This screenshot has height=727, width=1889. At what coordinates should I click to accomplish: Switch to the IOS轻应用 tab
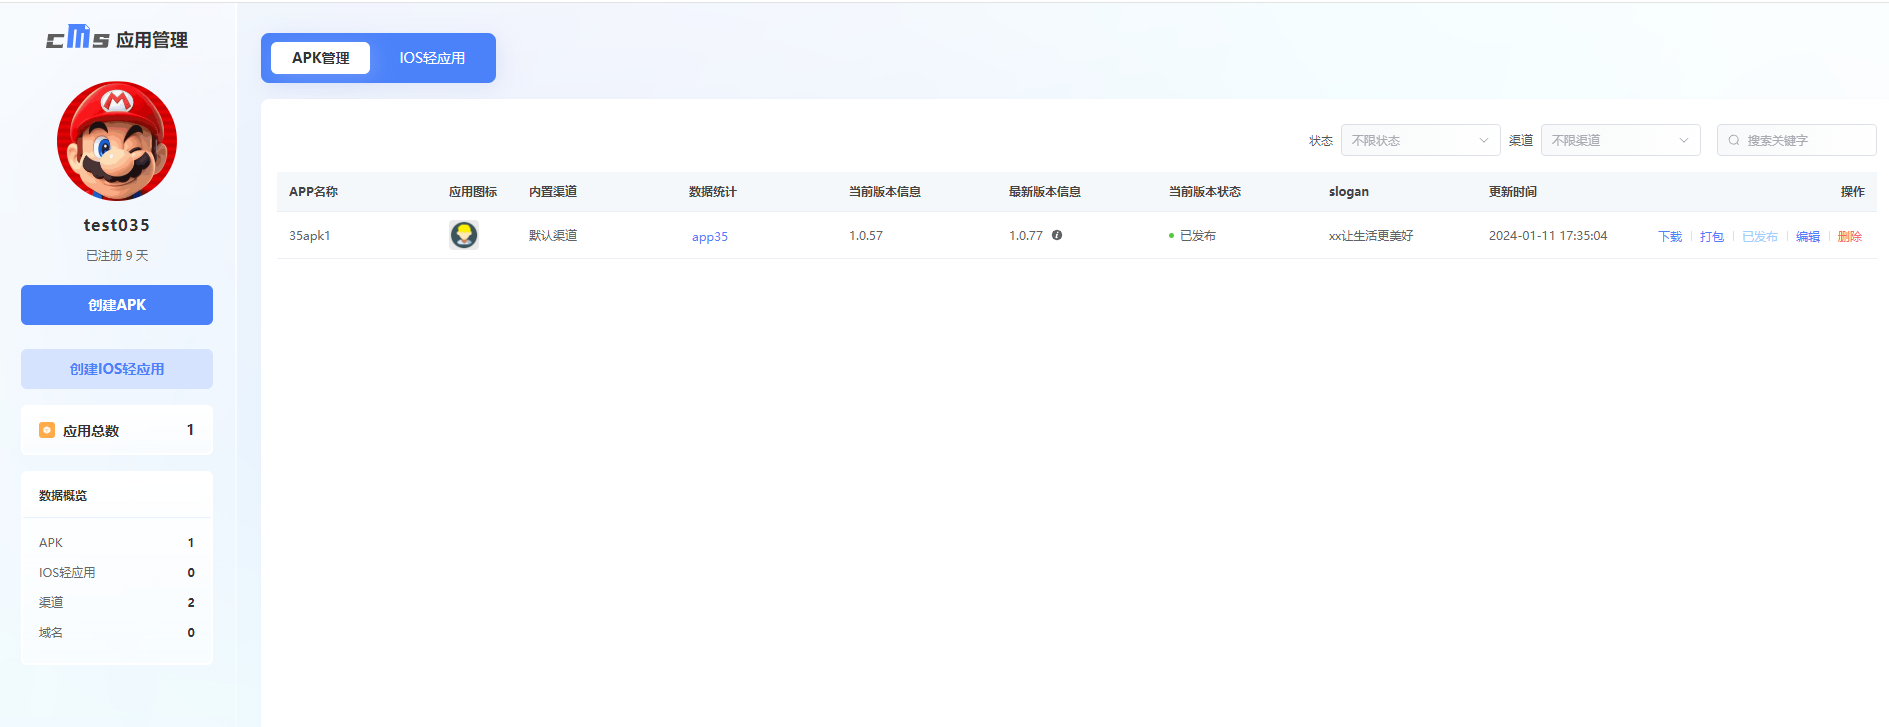tap(432, 58)
